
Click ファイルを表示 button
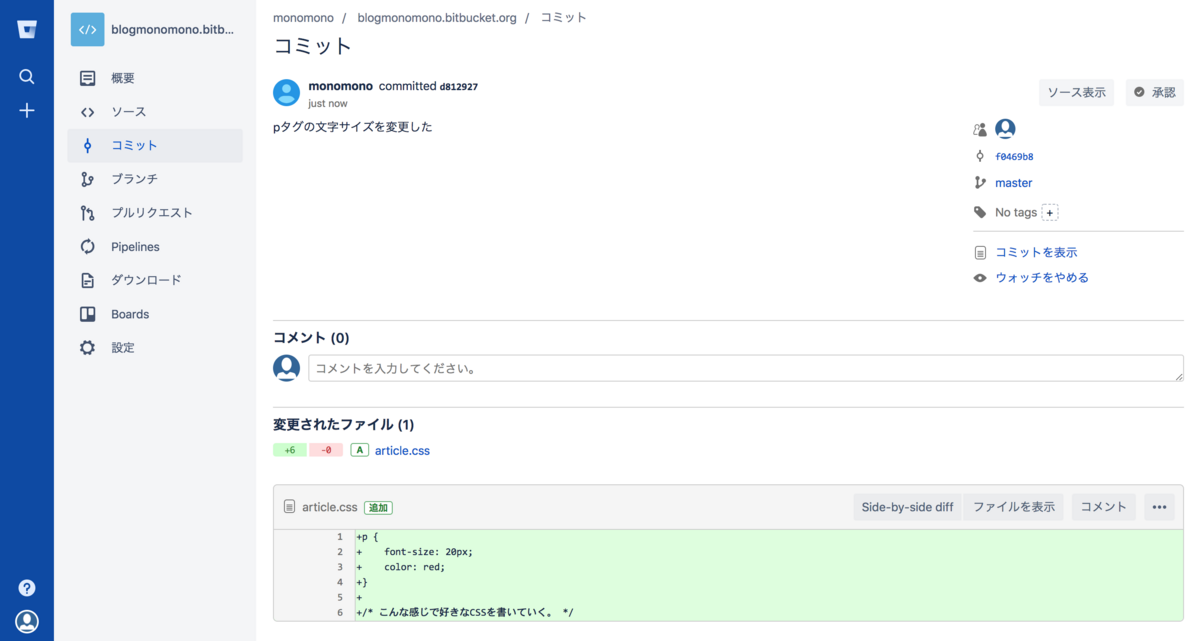coord(1014,507)
